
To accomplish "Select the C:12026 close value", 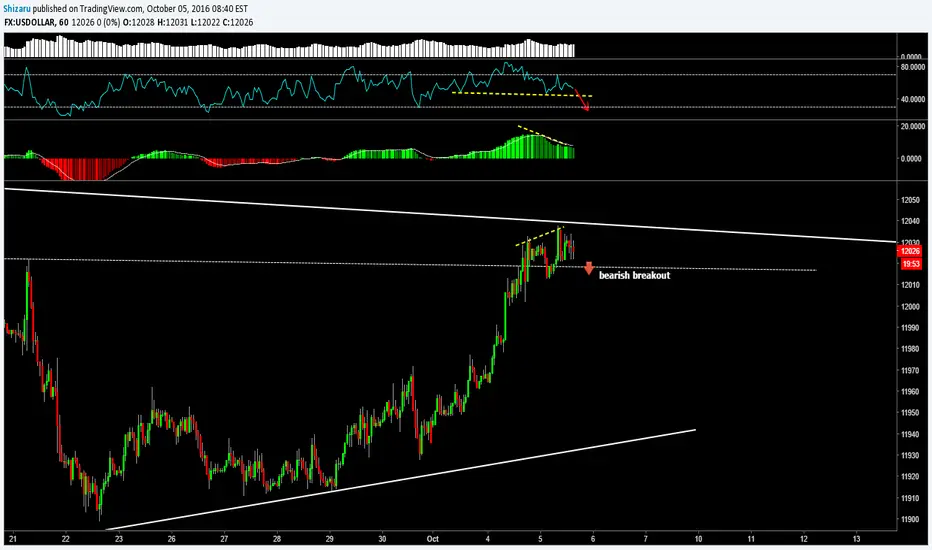I will [x=238, y=23].
